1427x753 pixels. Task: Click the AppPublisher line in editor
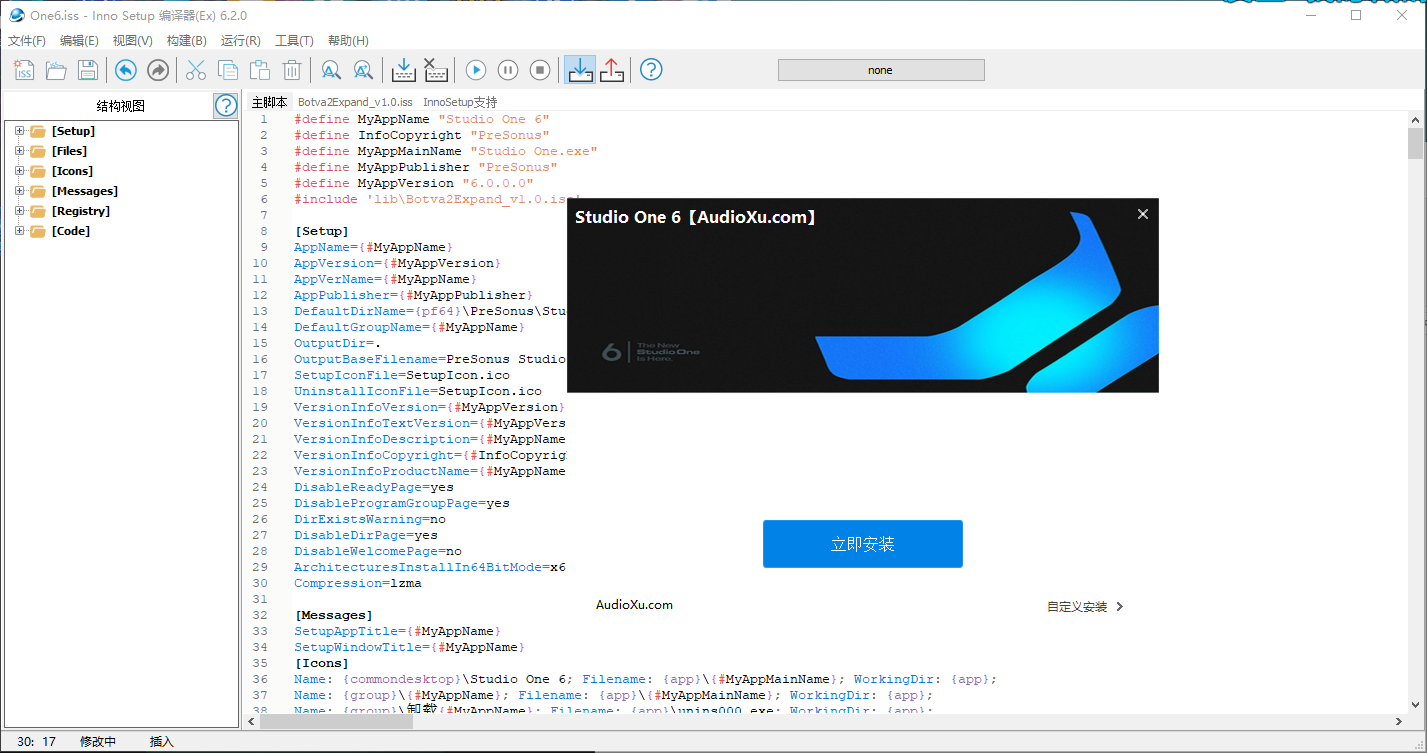[413, 295]
